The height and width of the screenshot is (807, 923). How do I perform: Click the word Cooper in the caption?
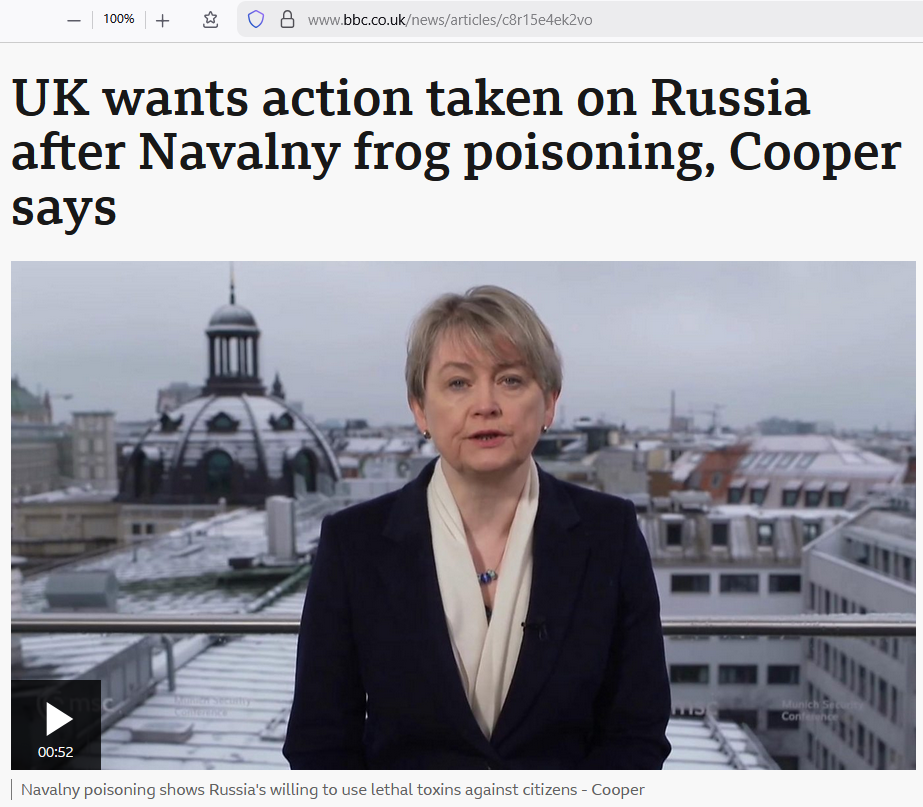pyautogui.click(x=617, y=790)
